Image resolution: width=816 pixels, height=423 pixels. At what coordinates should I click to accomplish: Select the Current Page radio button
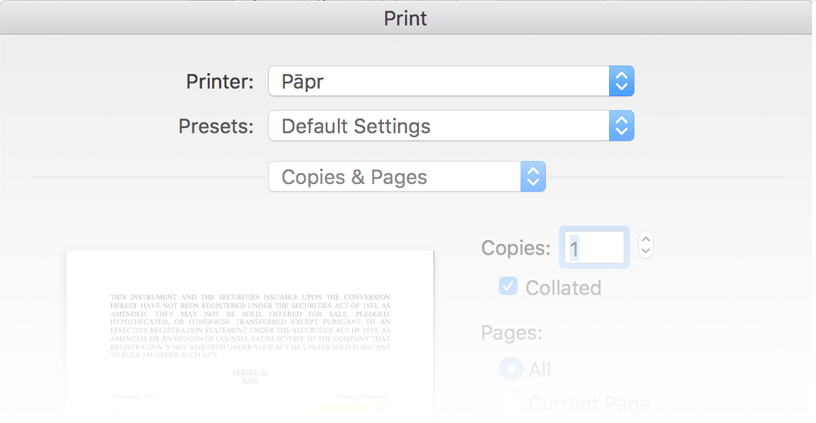pos(511,403)
